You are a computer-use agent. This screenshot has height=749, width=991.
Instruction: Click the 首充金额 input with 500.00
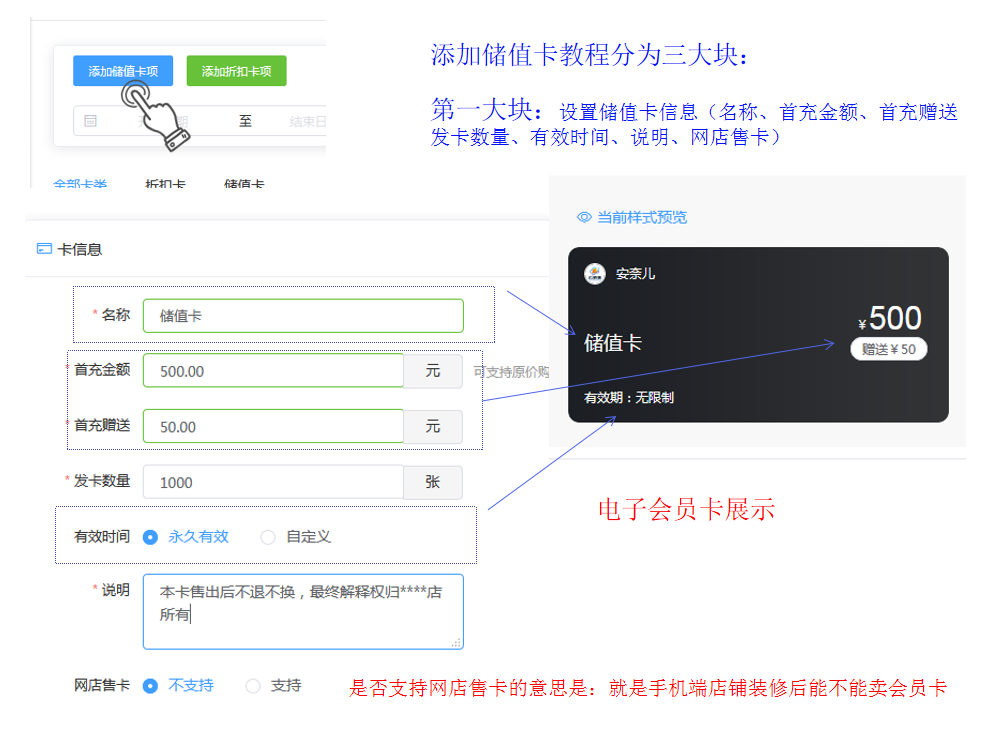coord(273,370)
